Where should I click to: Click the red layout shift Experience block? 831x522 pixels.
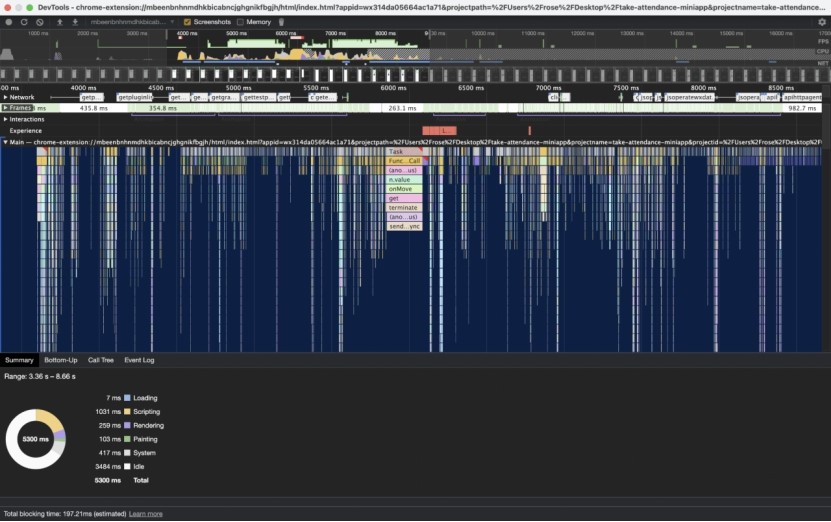click(x=439, y=130)
